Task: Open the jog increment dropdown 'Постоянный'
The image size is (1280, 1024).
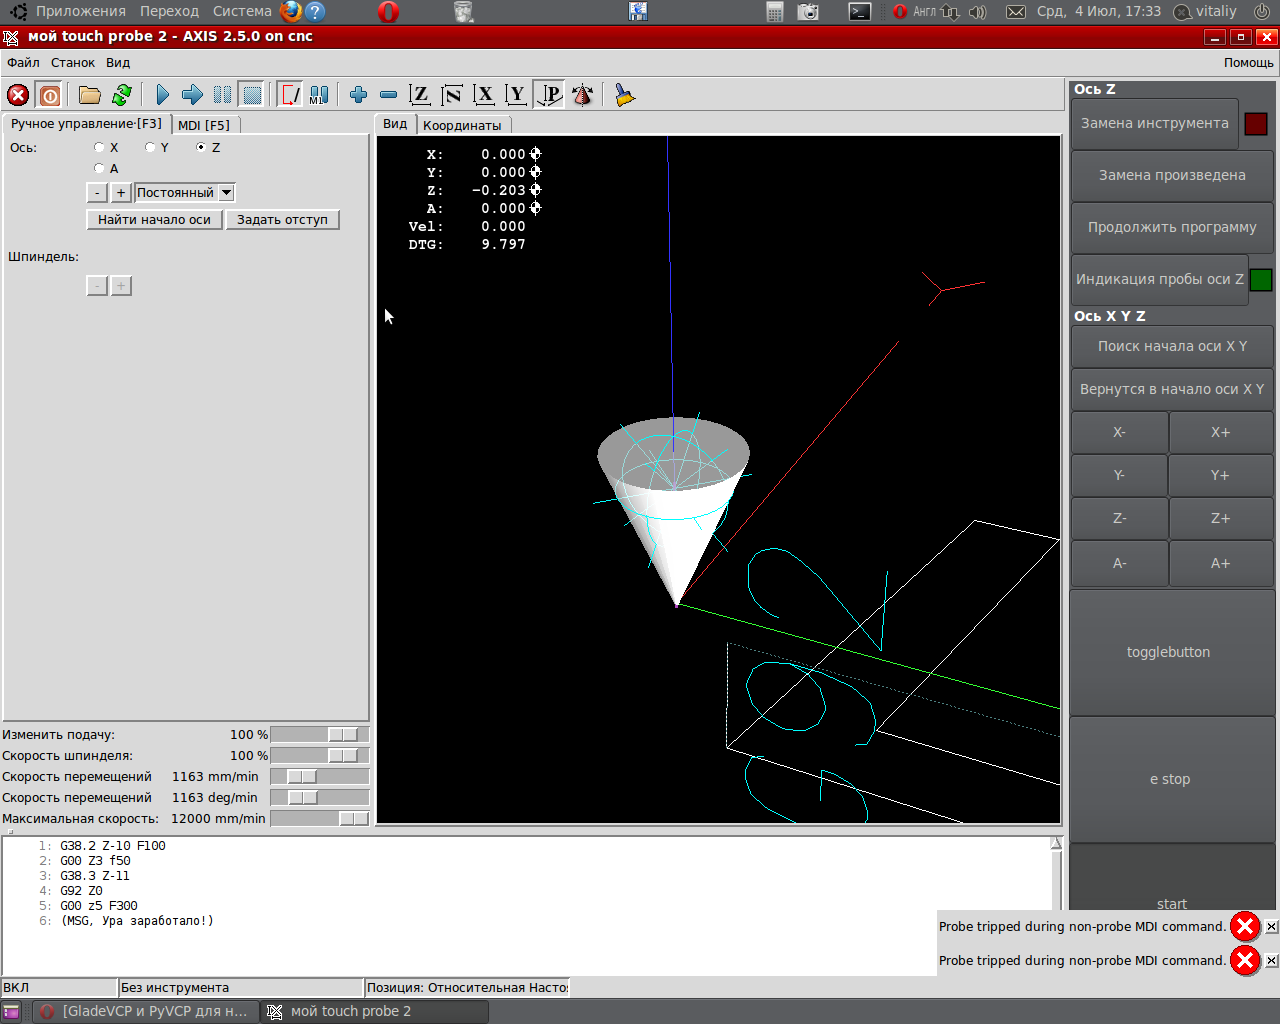Action: pyautogui.click(x=185, y=193)
